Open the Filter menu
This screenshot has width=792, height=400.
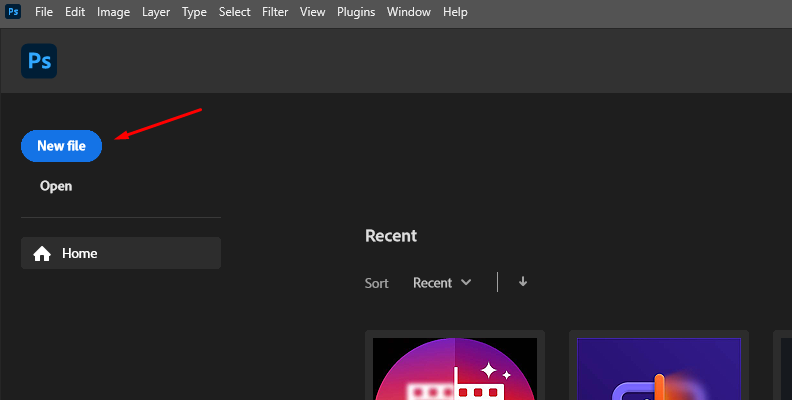[275, 12]
